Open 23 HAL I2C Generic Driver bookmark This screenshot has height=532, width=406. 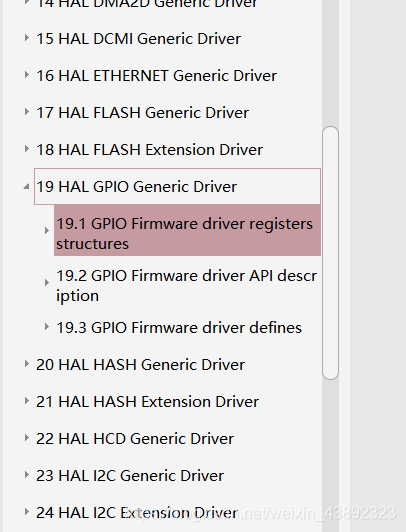tap(130, 476)
